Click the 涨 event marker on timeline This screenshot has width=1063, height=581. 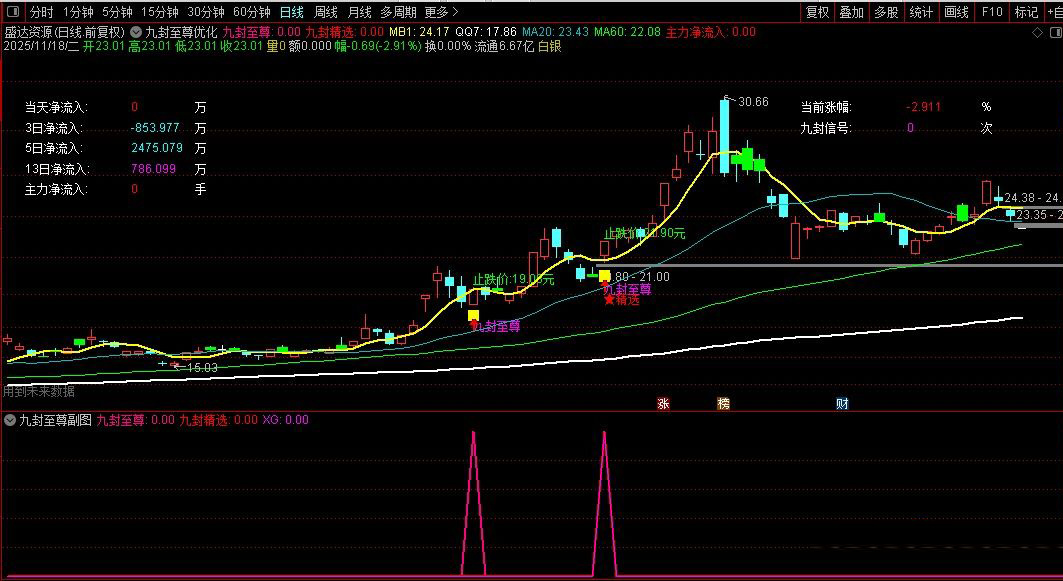(x=663, y=404)
